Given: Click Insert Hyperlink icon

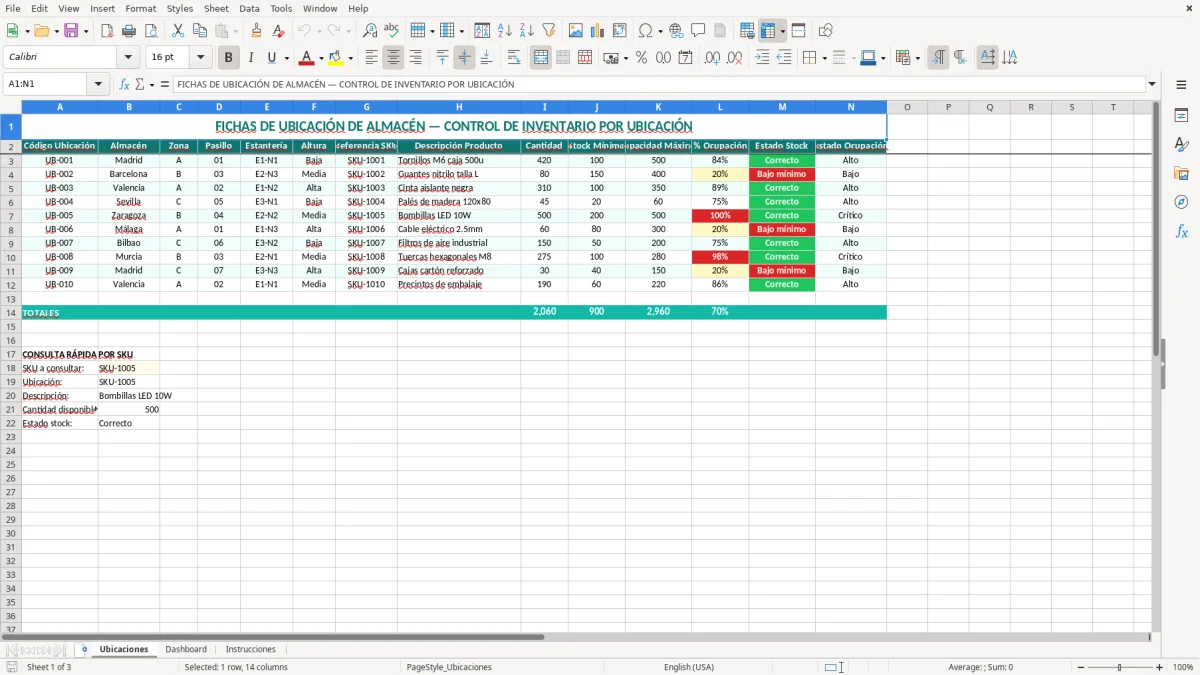Looking at the screenshot, I should 677,31.
